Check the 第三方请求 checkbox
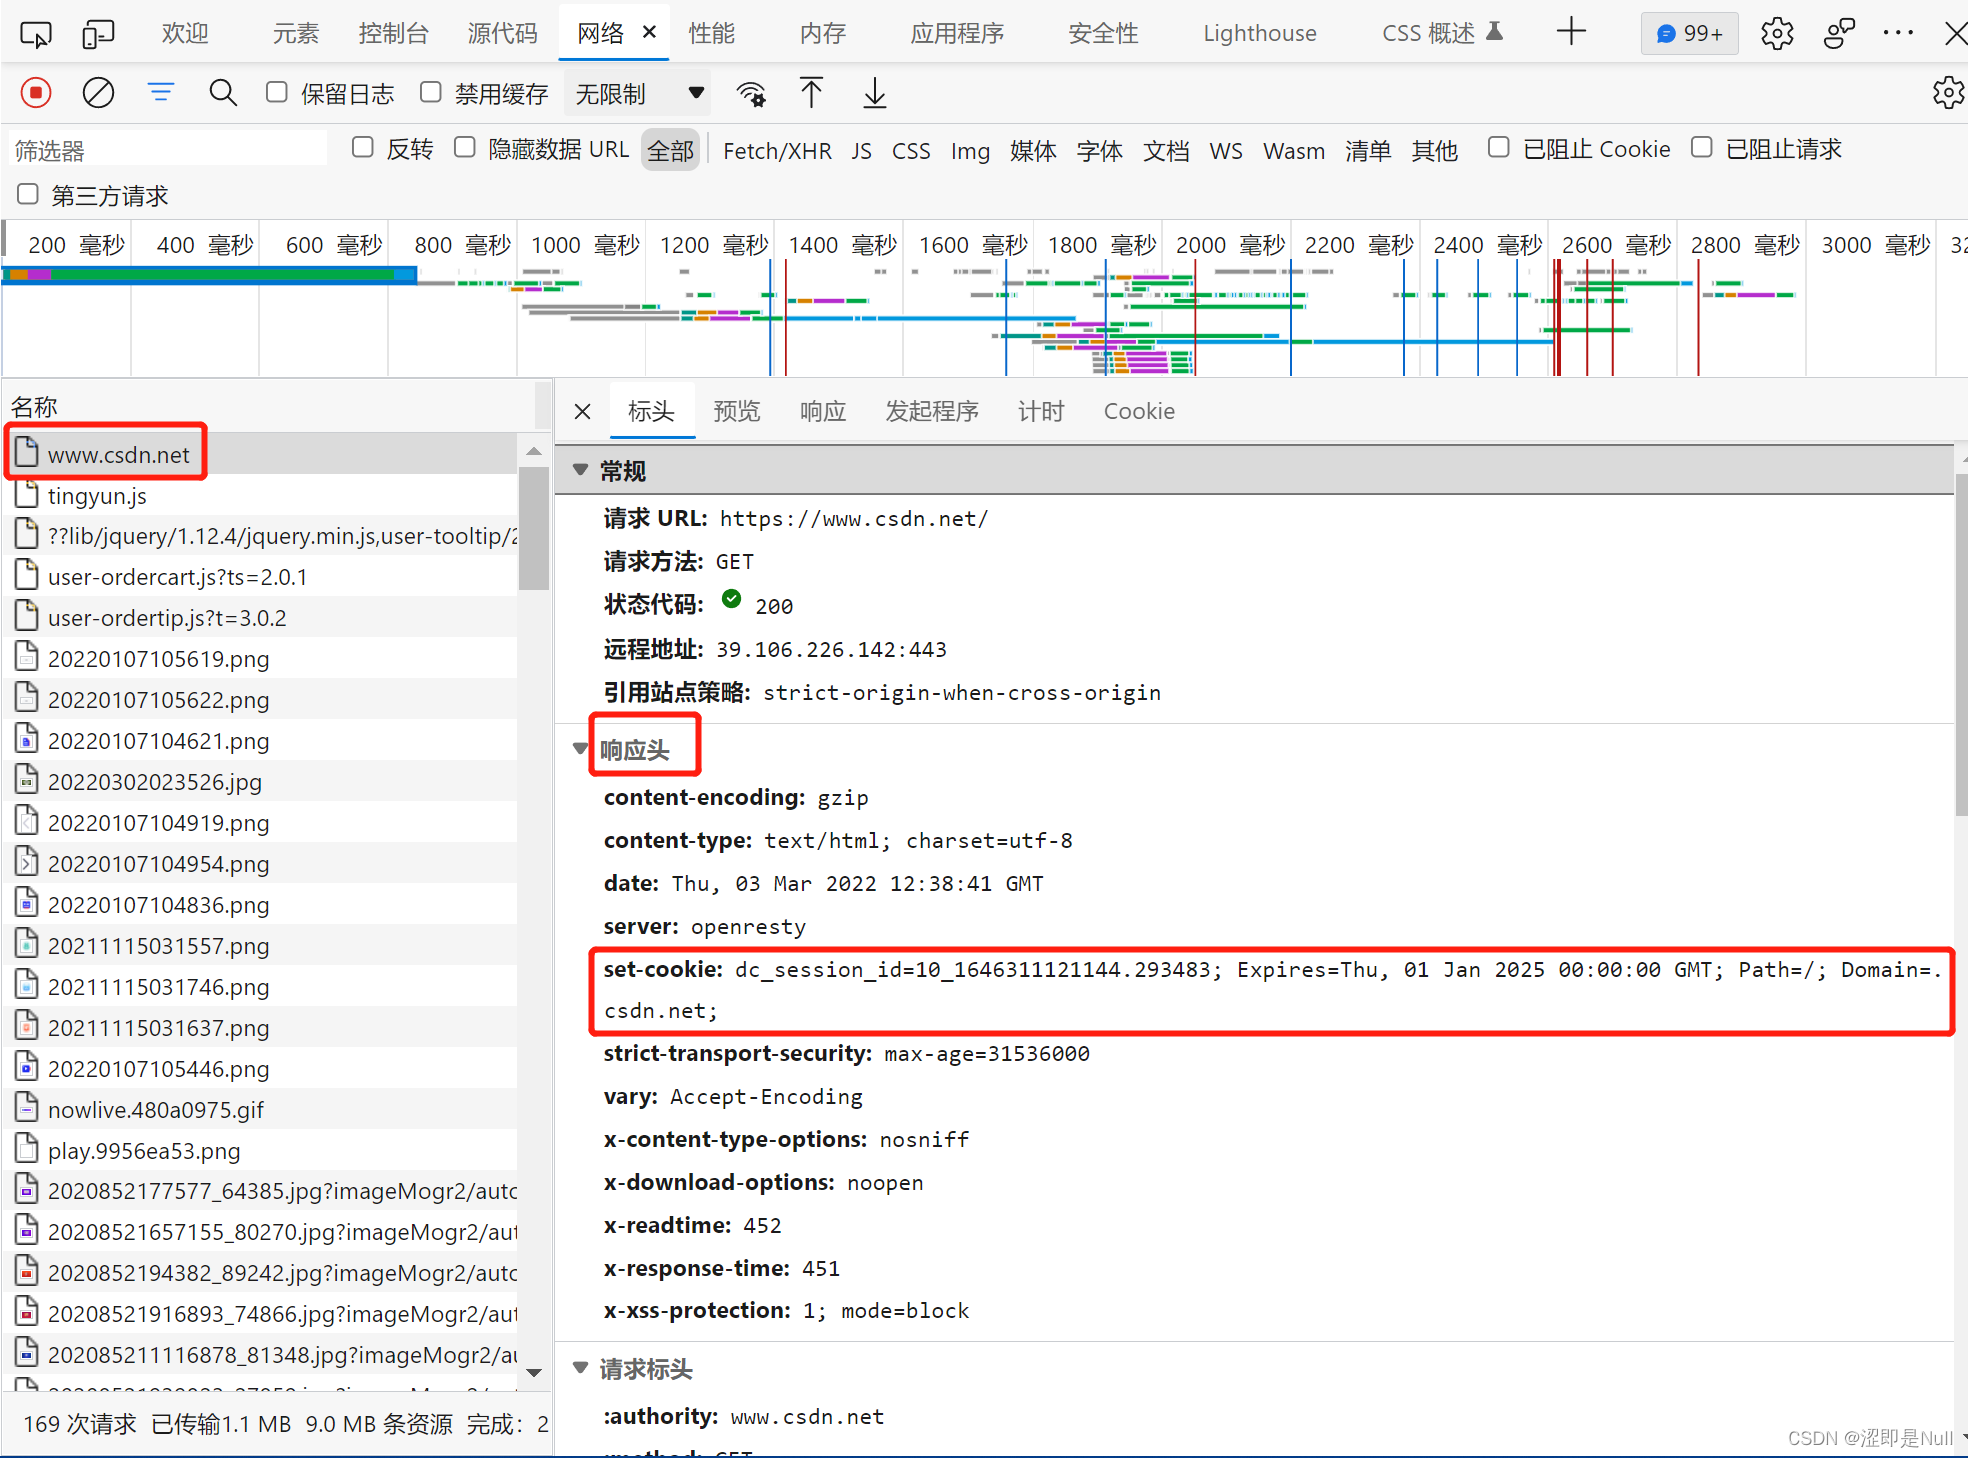The image size is (1968, 1458). click(x=28, y=194)
